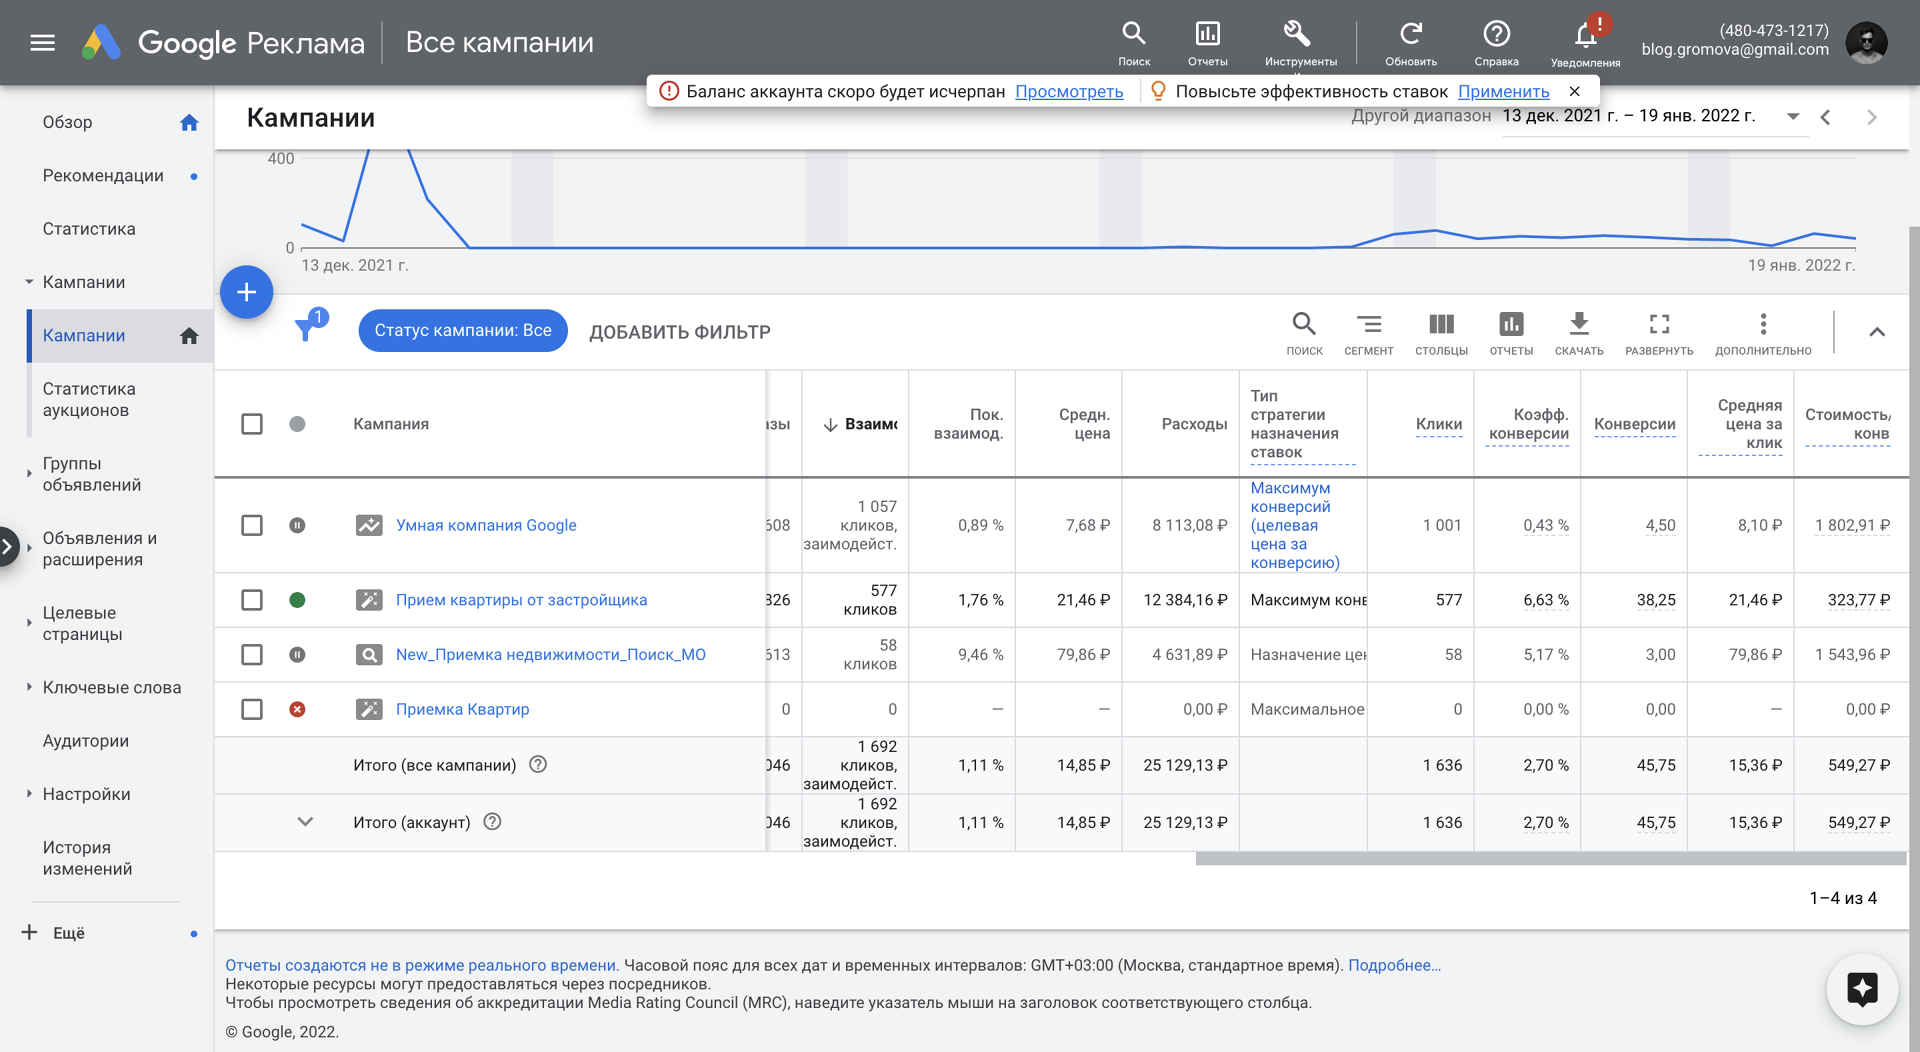Click the horizontal table scrollbar
The height and width of the screenshot is (1052, 1920).
pos(1550,859)
